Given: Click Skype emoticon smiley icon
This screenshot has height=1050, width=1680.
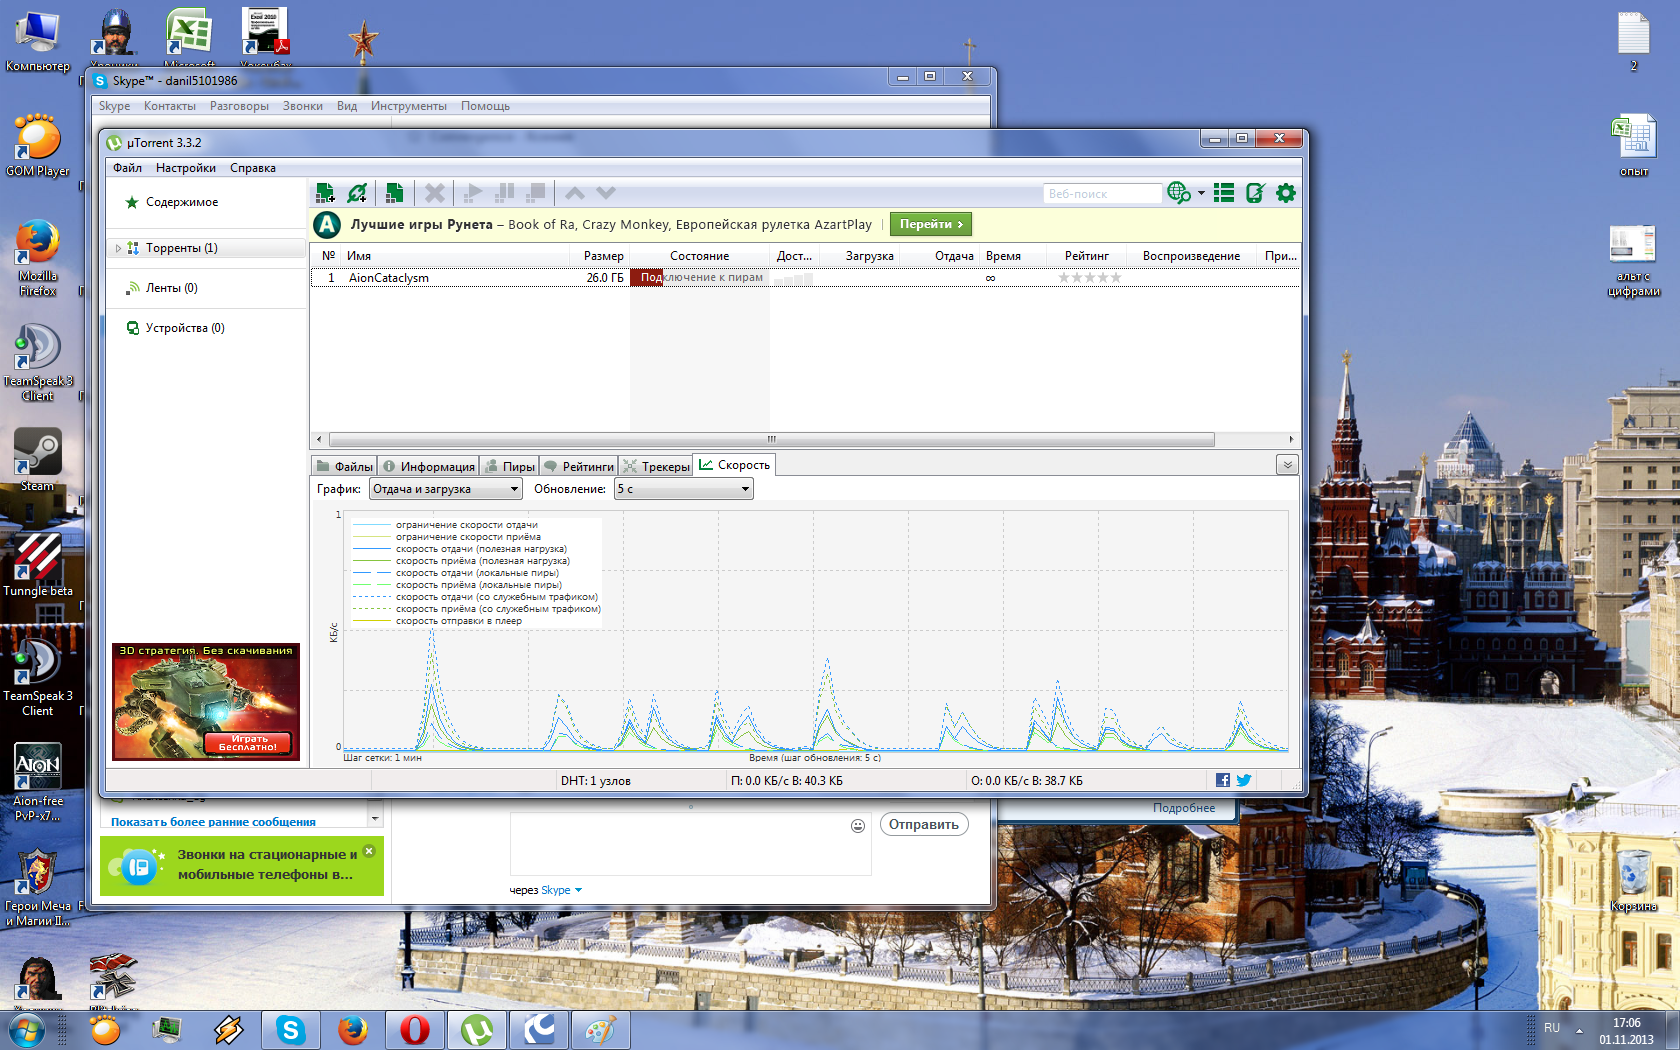Looking at the screenshot, I should pyautogui.click(x=858, y=825).
